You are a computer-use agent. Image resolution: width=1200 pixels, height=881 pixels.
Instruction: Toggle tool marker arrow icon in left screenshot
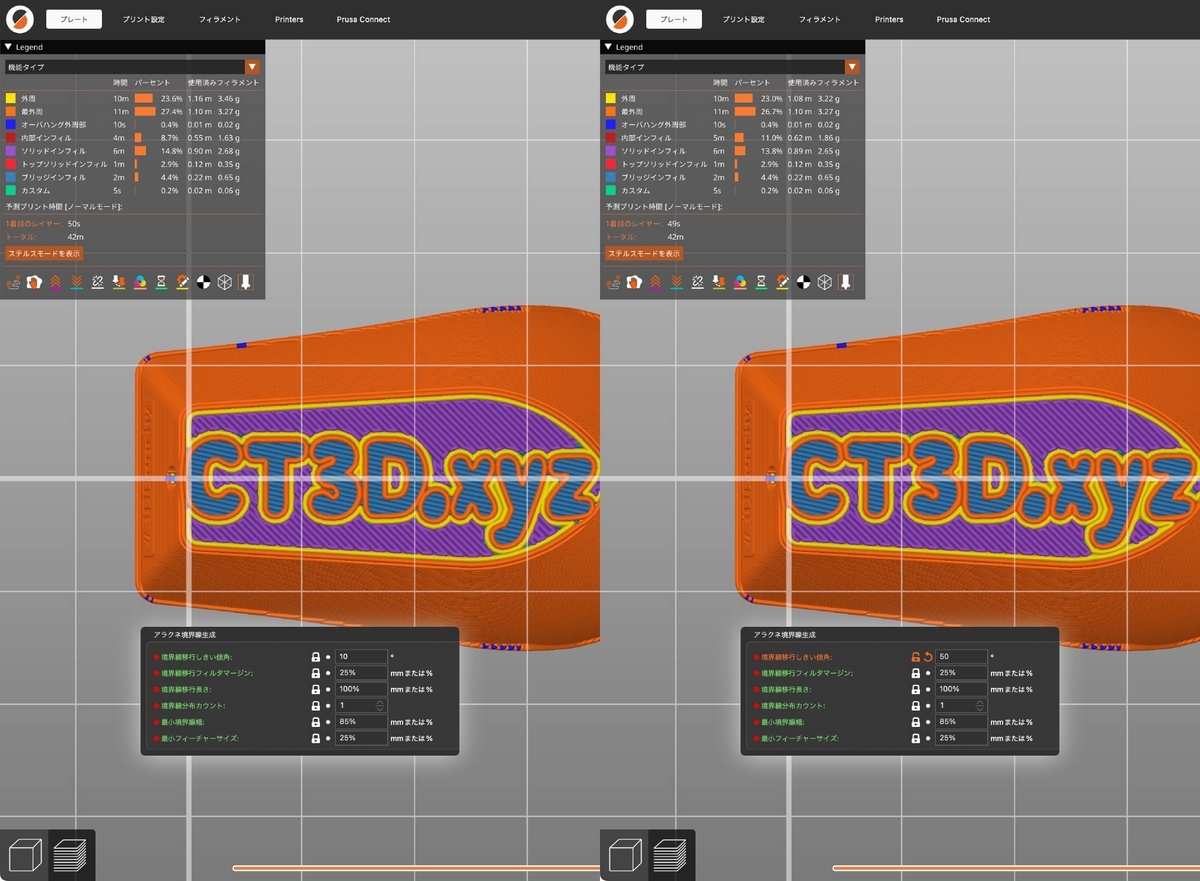coord(245,282)
